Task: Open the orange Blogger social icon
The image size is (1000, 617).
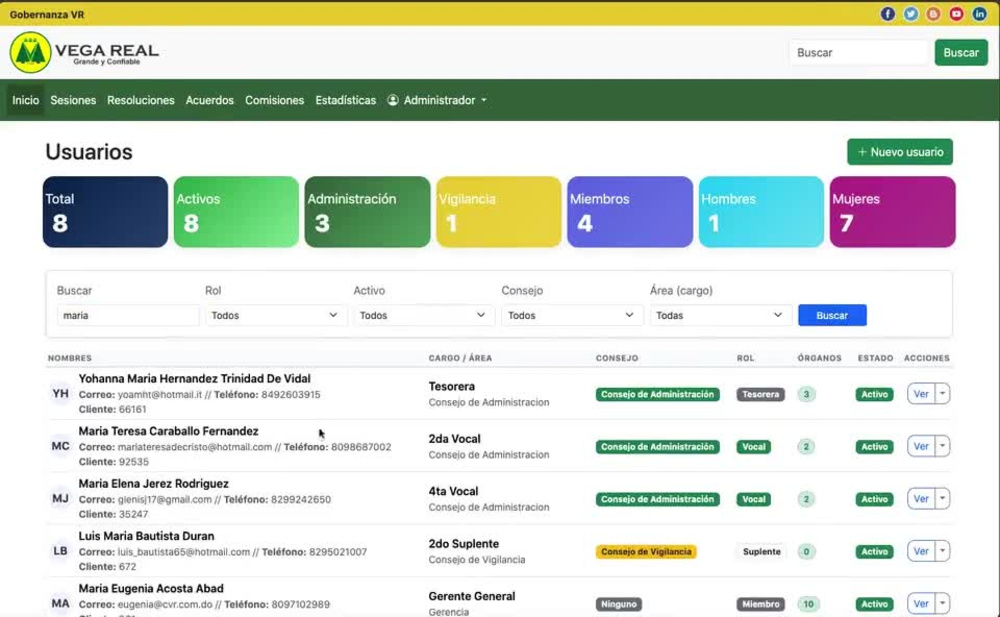Action: 933,14
